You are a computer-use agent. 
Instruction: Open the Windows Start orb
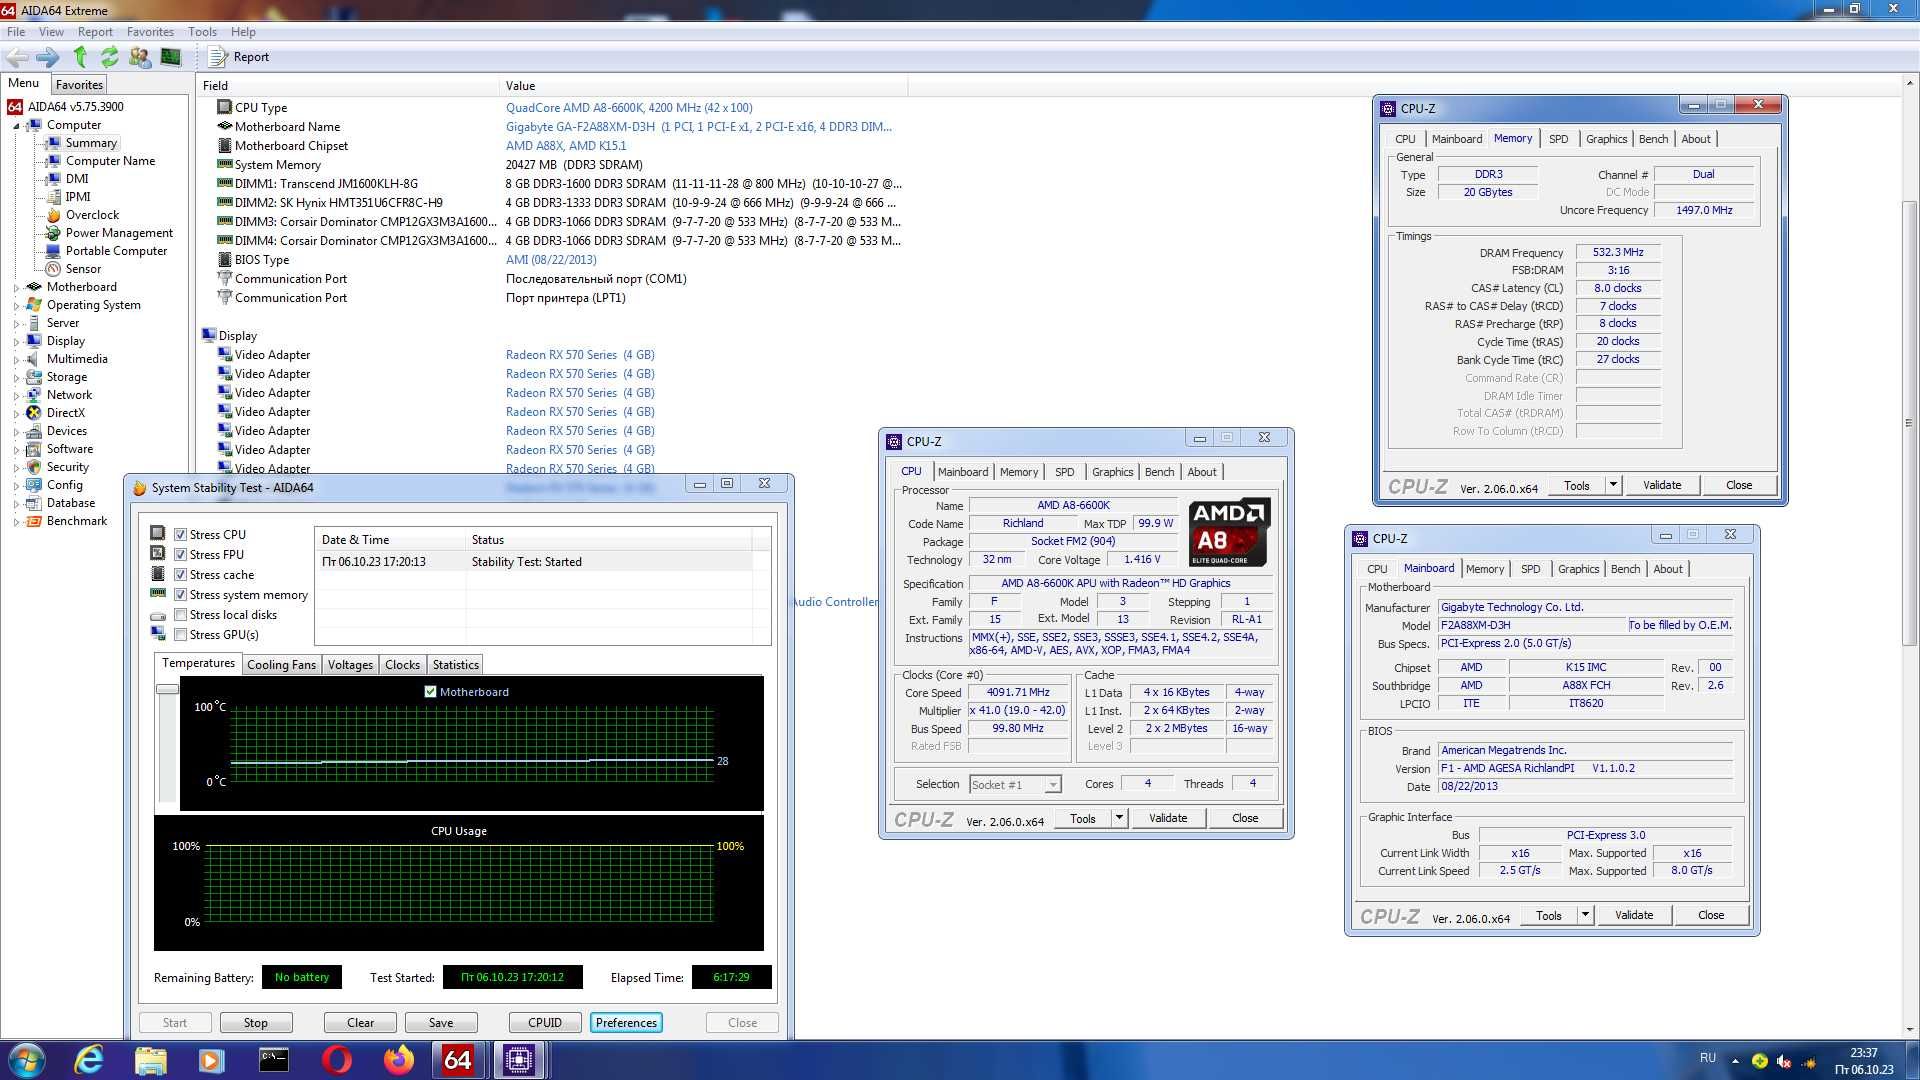pos(26,1060)
